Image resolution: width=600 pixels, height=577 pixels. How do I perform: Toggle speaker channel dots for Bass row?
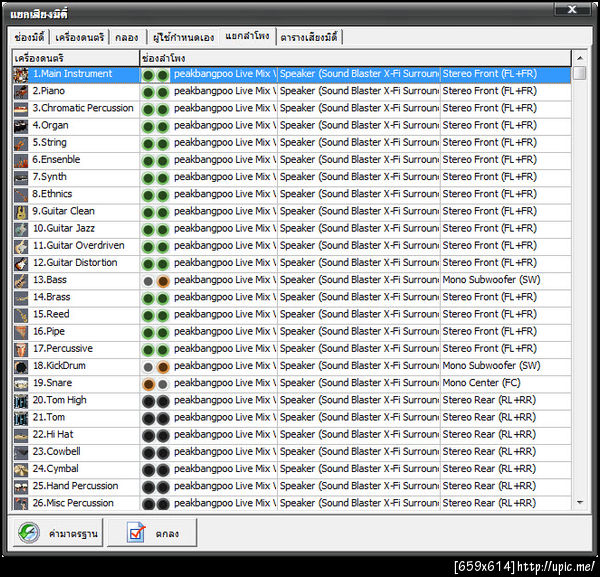[155, 281]
